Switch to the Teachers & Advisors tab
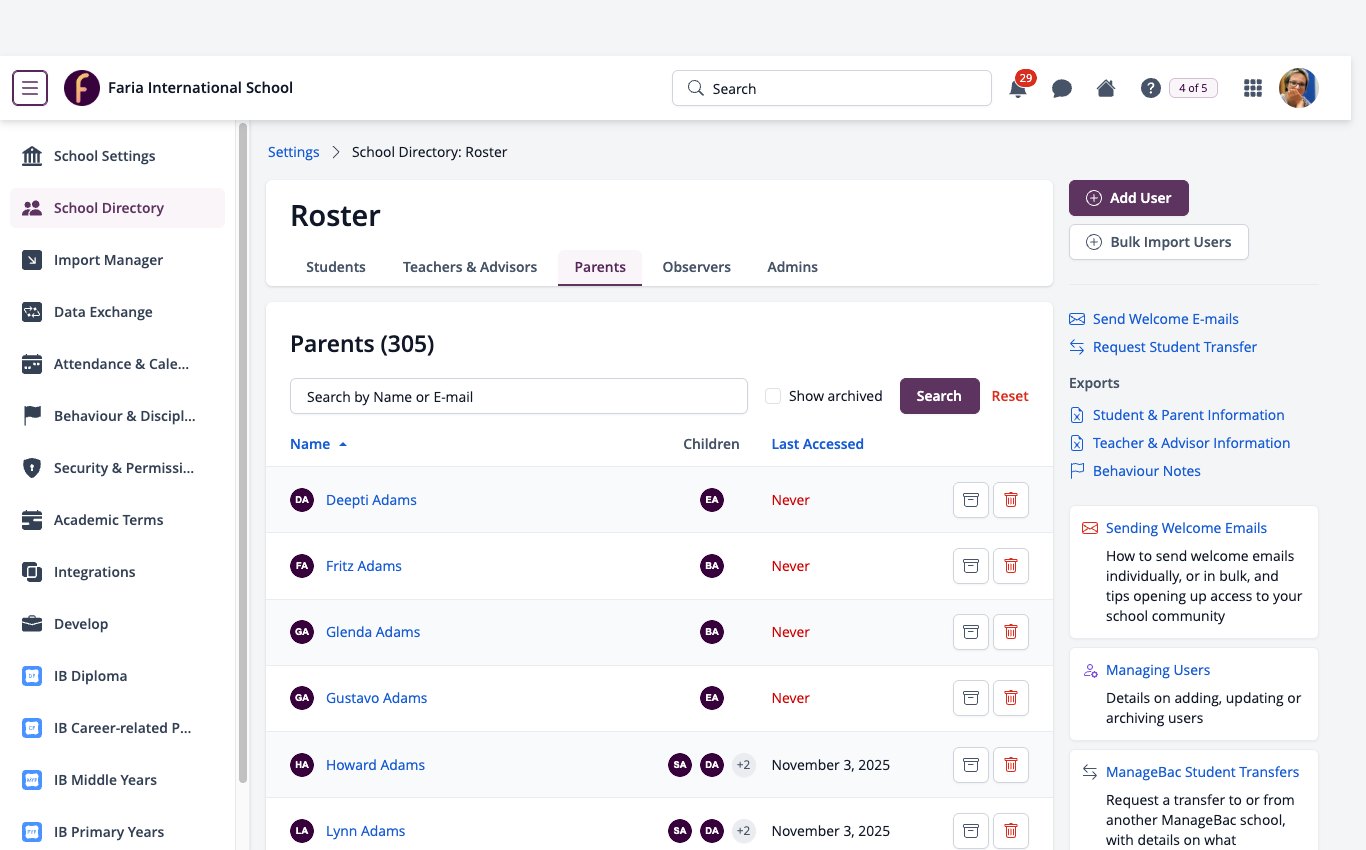Screen dimensions: 1366x850 tap(470, 267)
